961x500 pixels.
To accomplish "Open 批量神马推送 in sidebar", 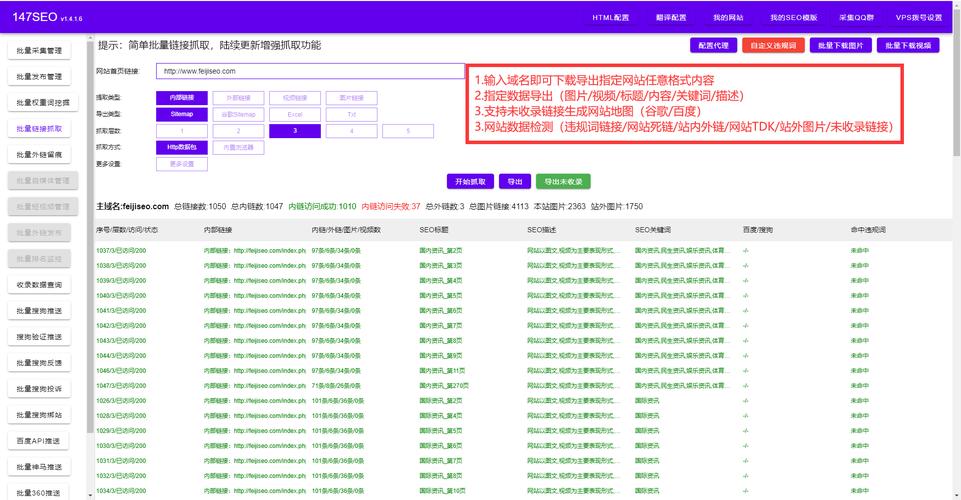I will tap(39, 467).
